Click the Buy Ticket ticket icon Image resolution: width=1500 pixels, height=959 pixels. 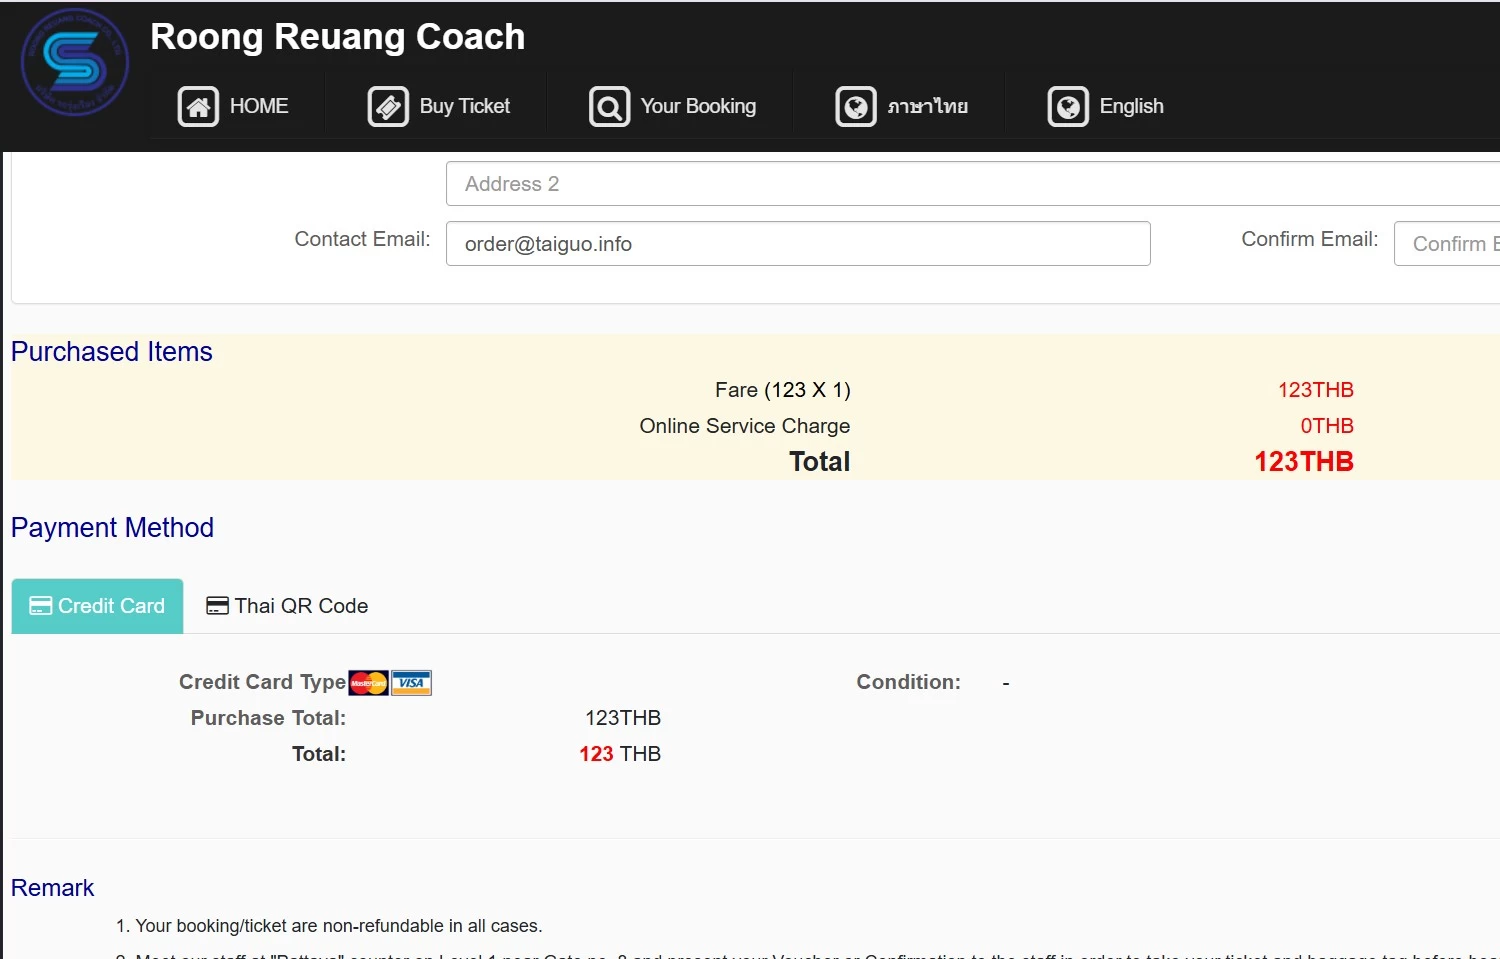point(388,106)
